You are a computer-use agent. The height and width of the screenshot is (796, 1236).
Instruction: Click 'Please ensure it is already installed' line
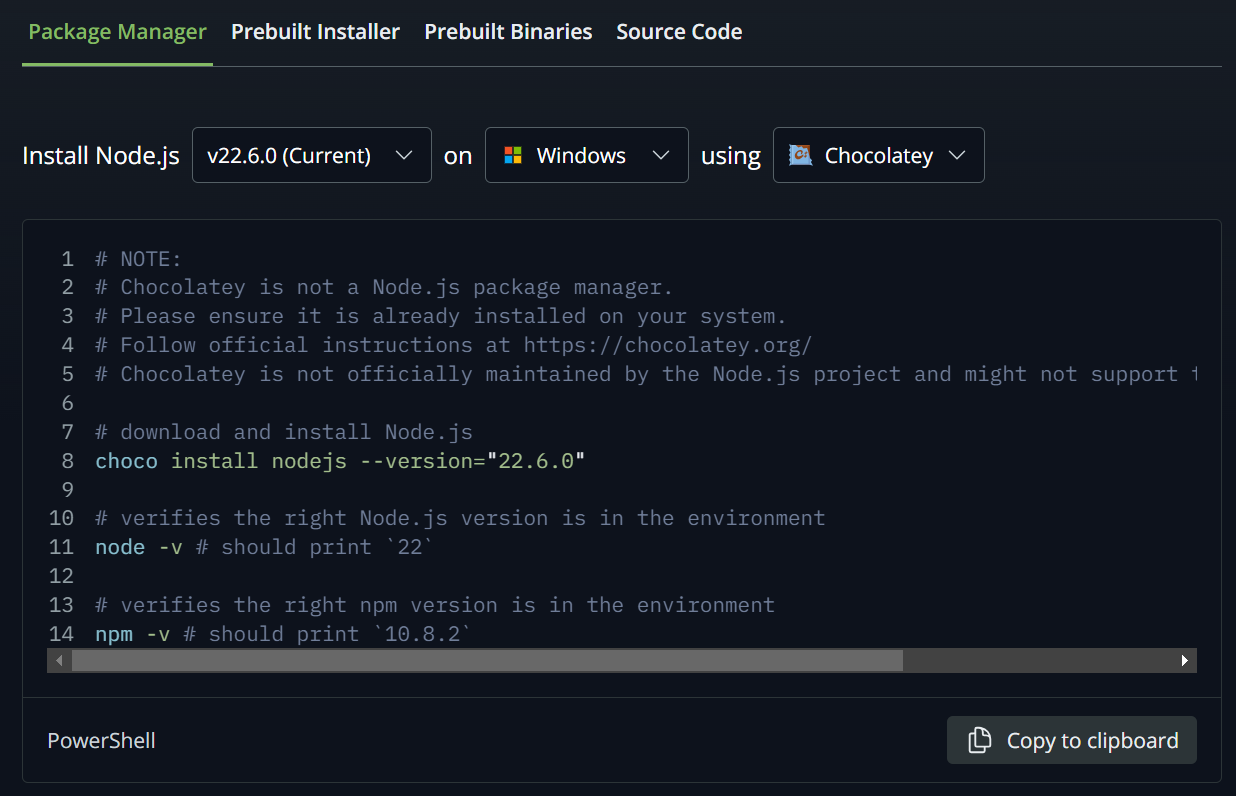441,316
